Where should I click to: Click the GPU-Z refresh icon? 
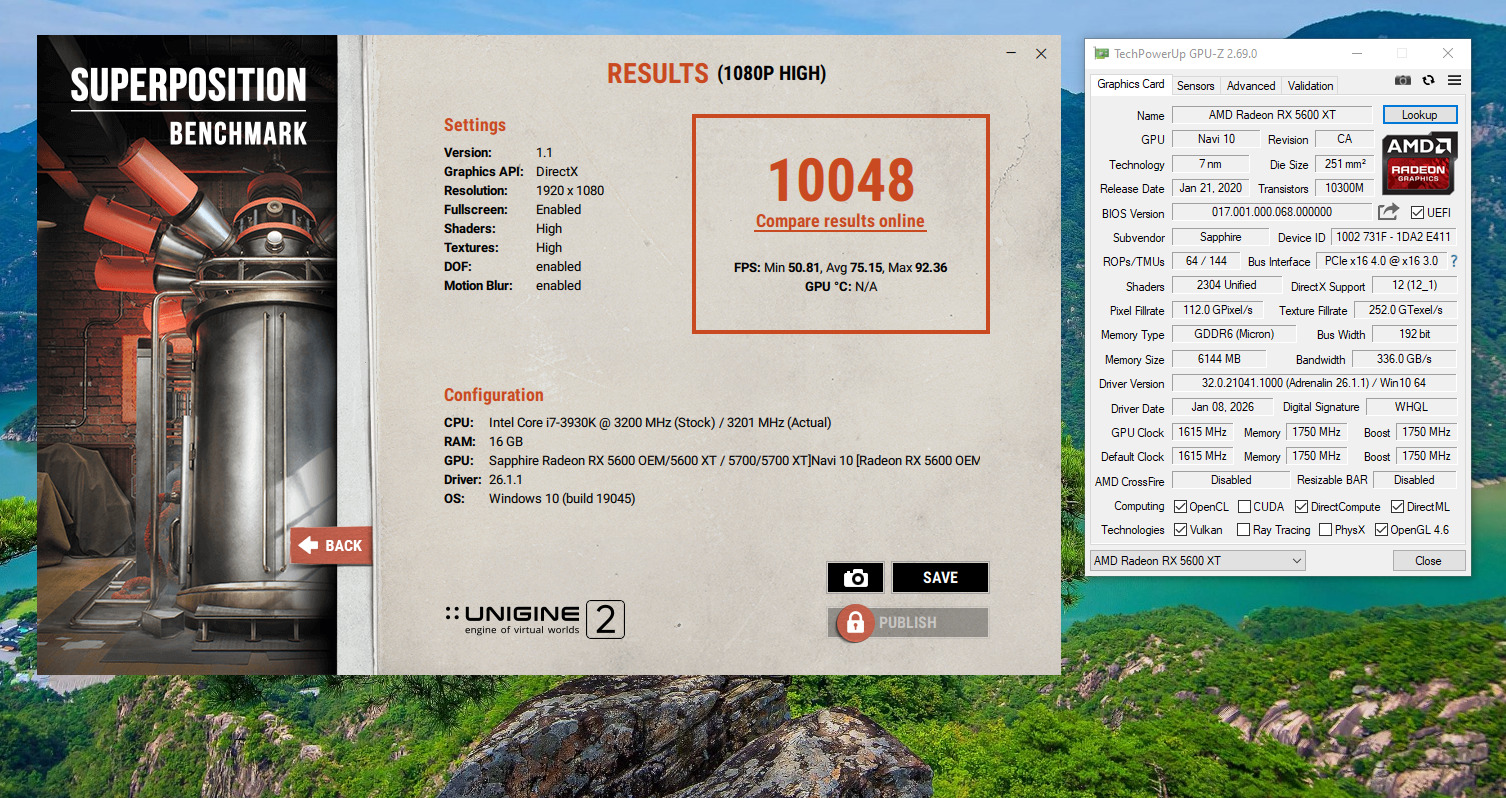point(1428,80)
